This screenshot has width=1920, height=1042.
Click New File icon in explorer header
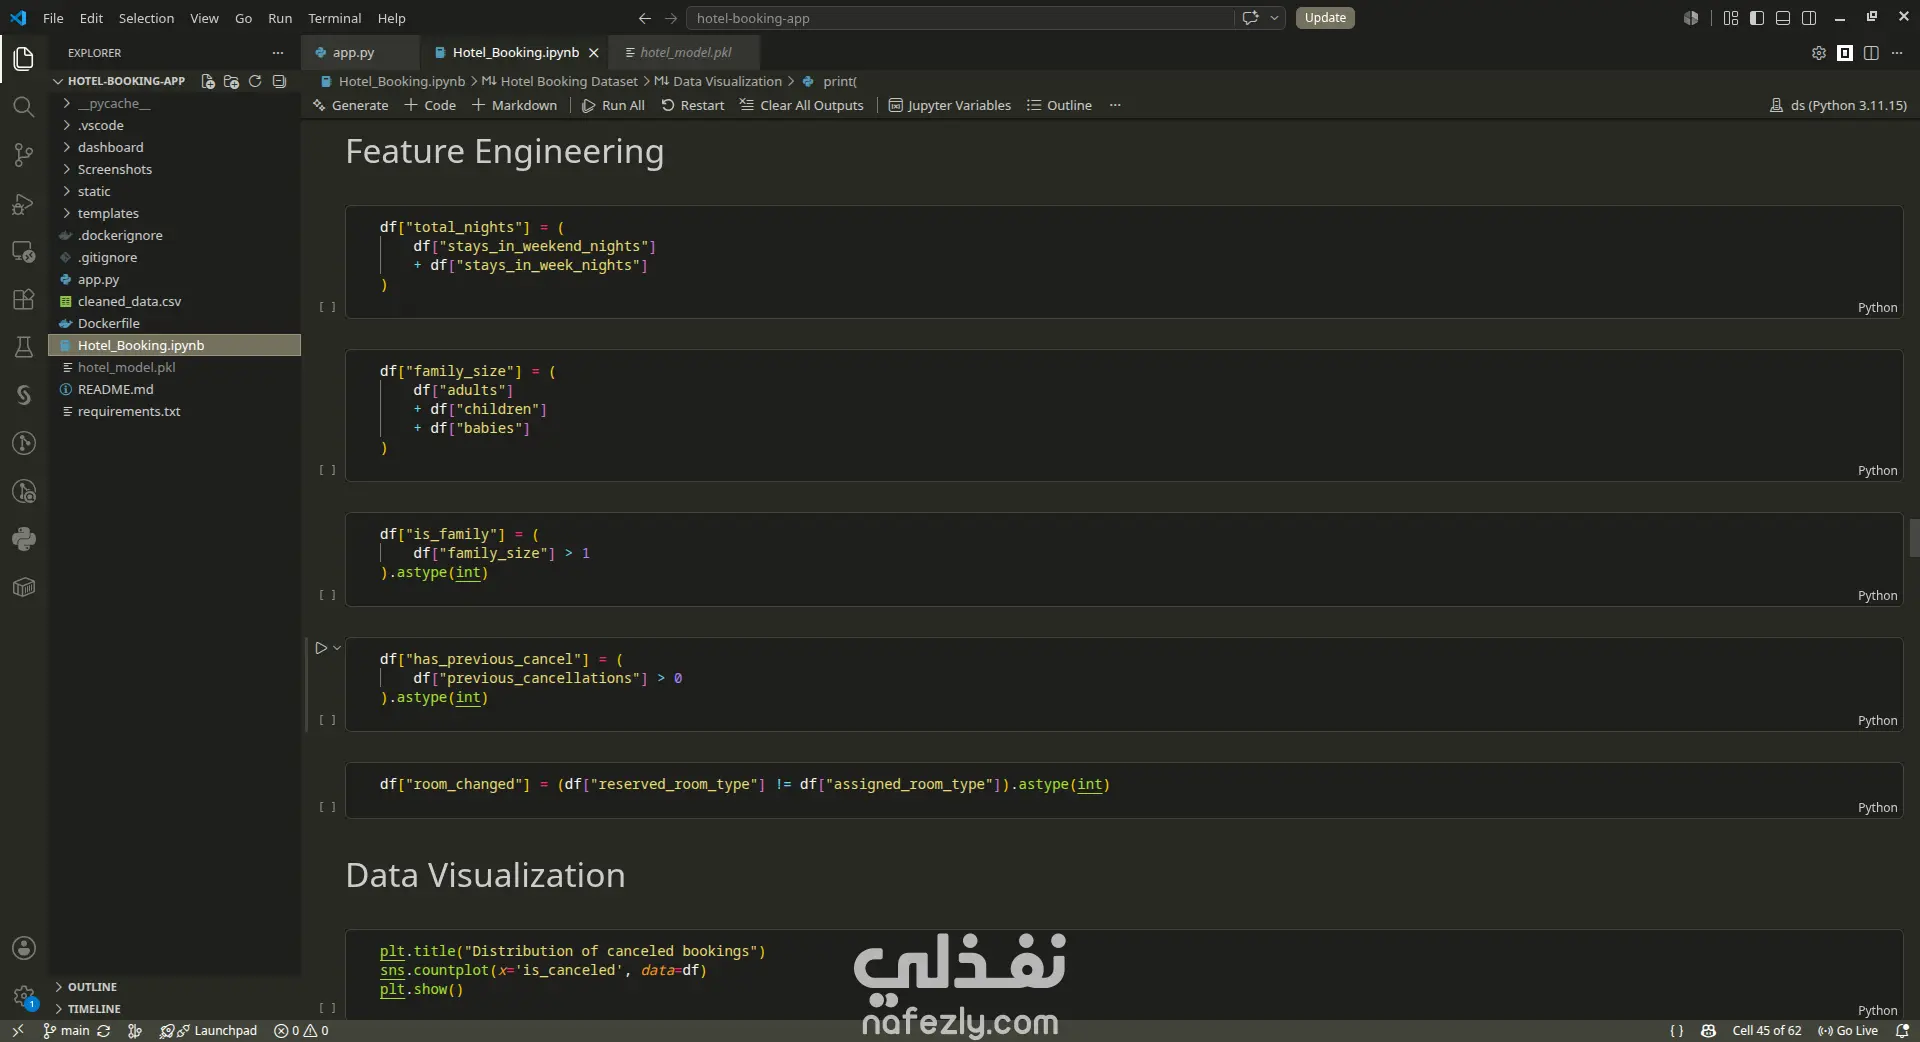(x=208, y=81)
